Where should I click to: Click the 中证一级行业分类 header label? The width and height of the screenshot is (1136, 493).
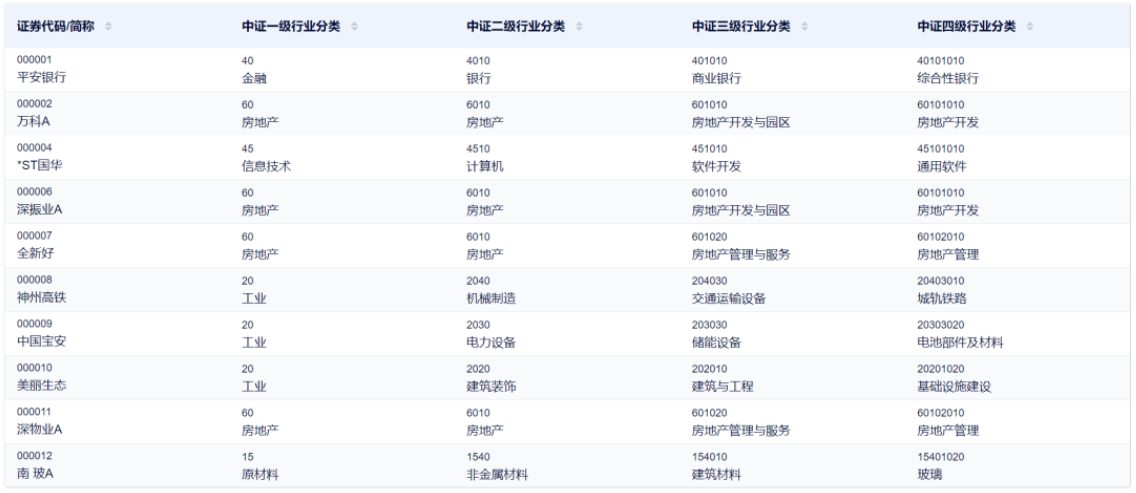(291, 26)
